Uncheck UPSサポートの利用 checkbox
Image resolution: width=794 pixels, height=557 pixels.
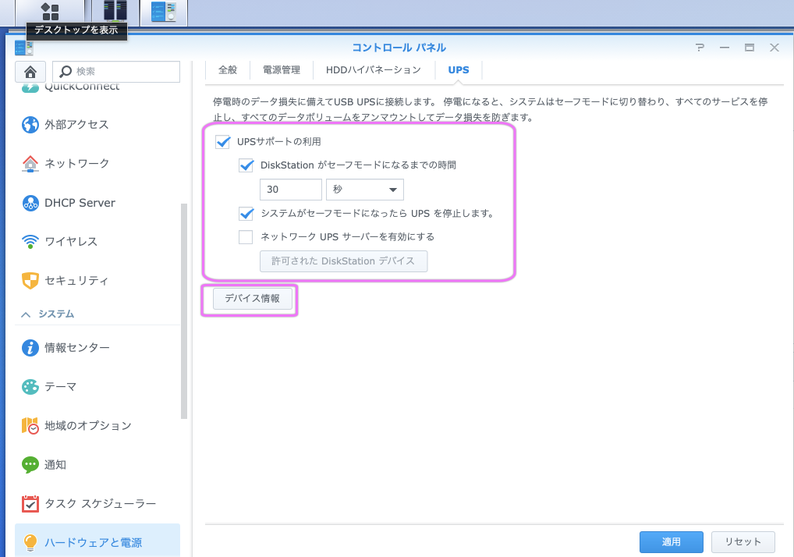pyautogui.click(x=223, y=142)
